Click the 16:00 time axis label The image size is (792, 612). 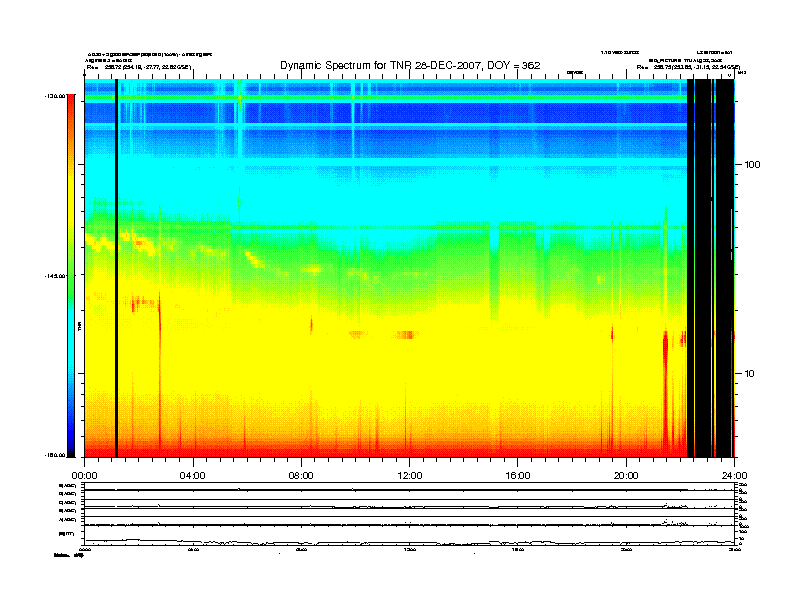click(518, 476)
